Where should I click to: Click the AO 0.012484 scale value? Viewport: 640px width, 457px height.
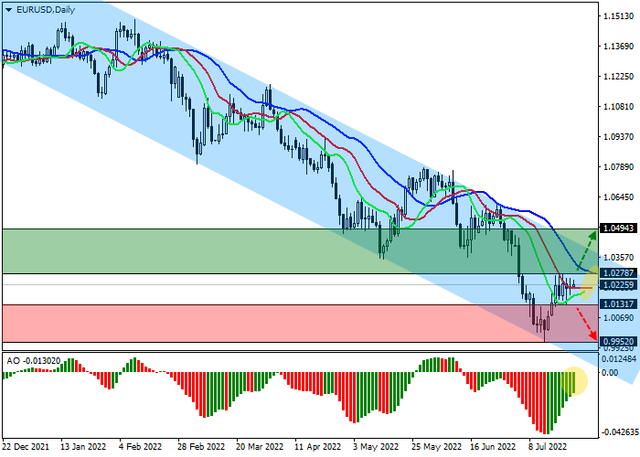tap(619, 359)
